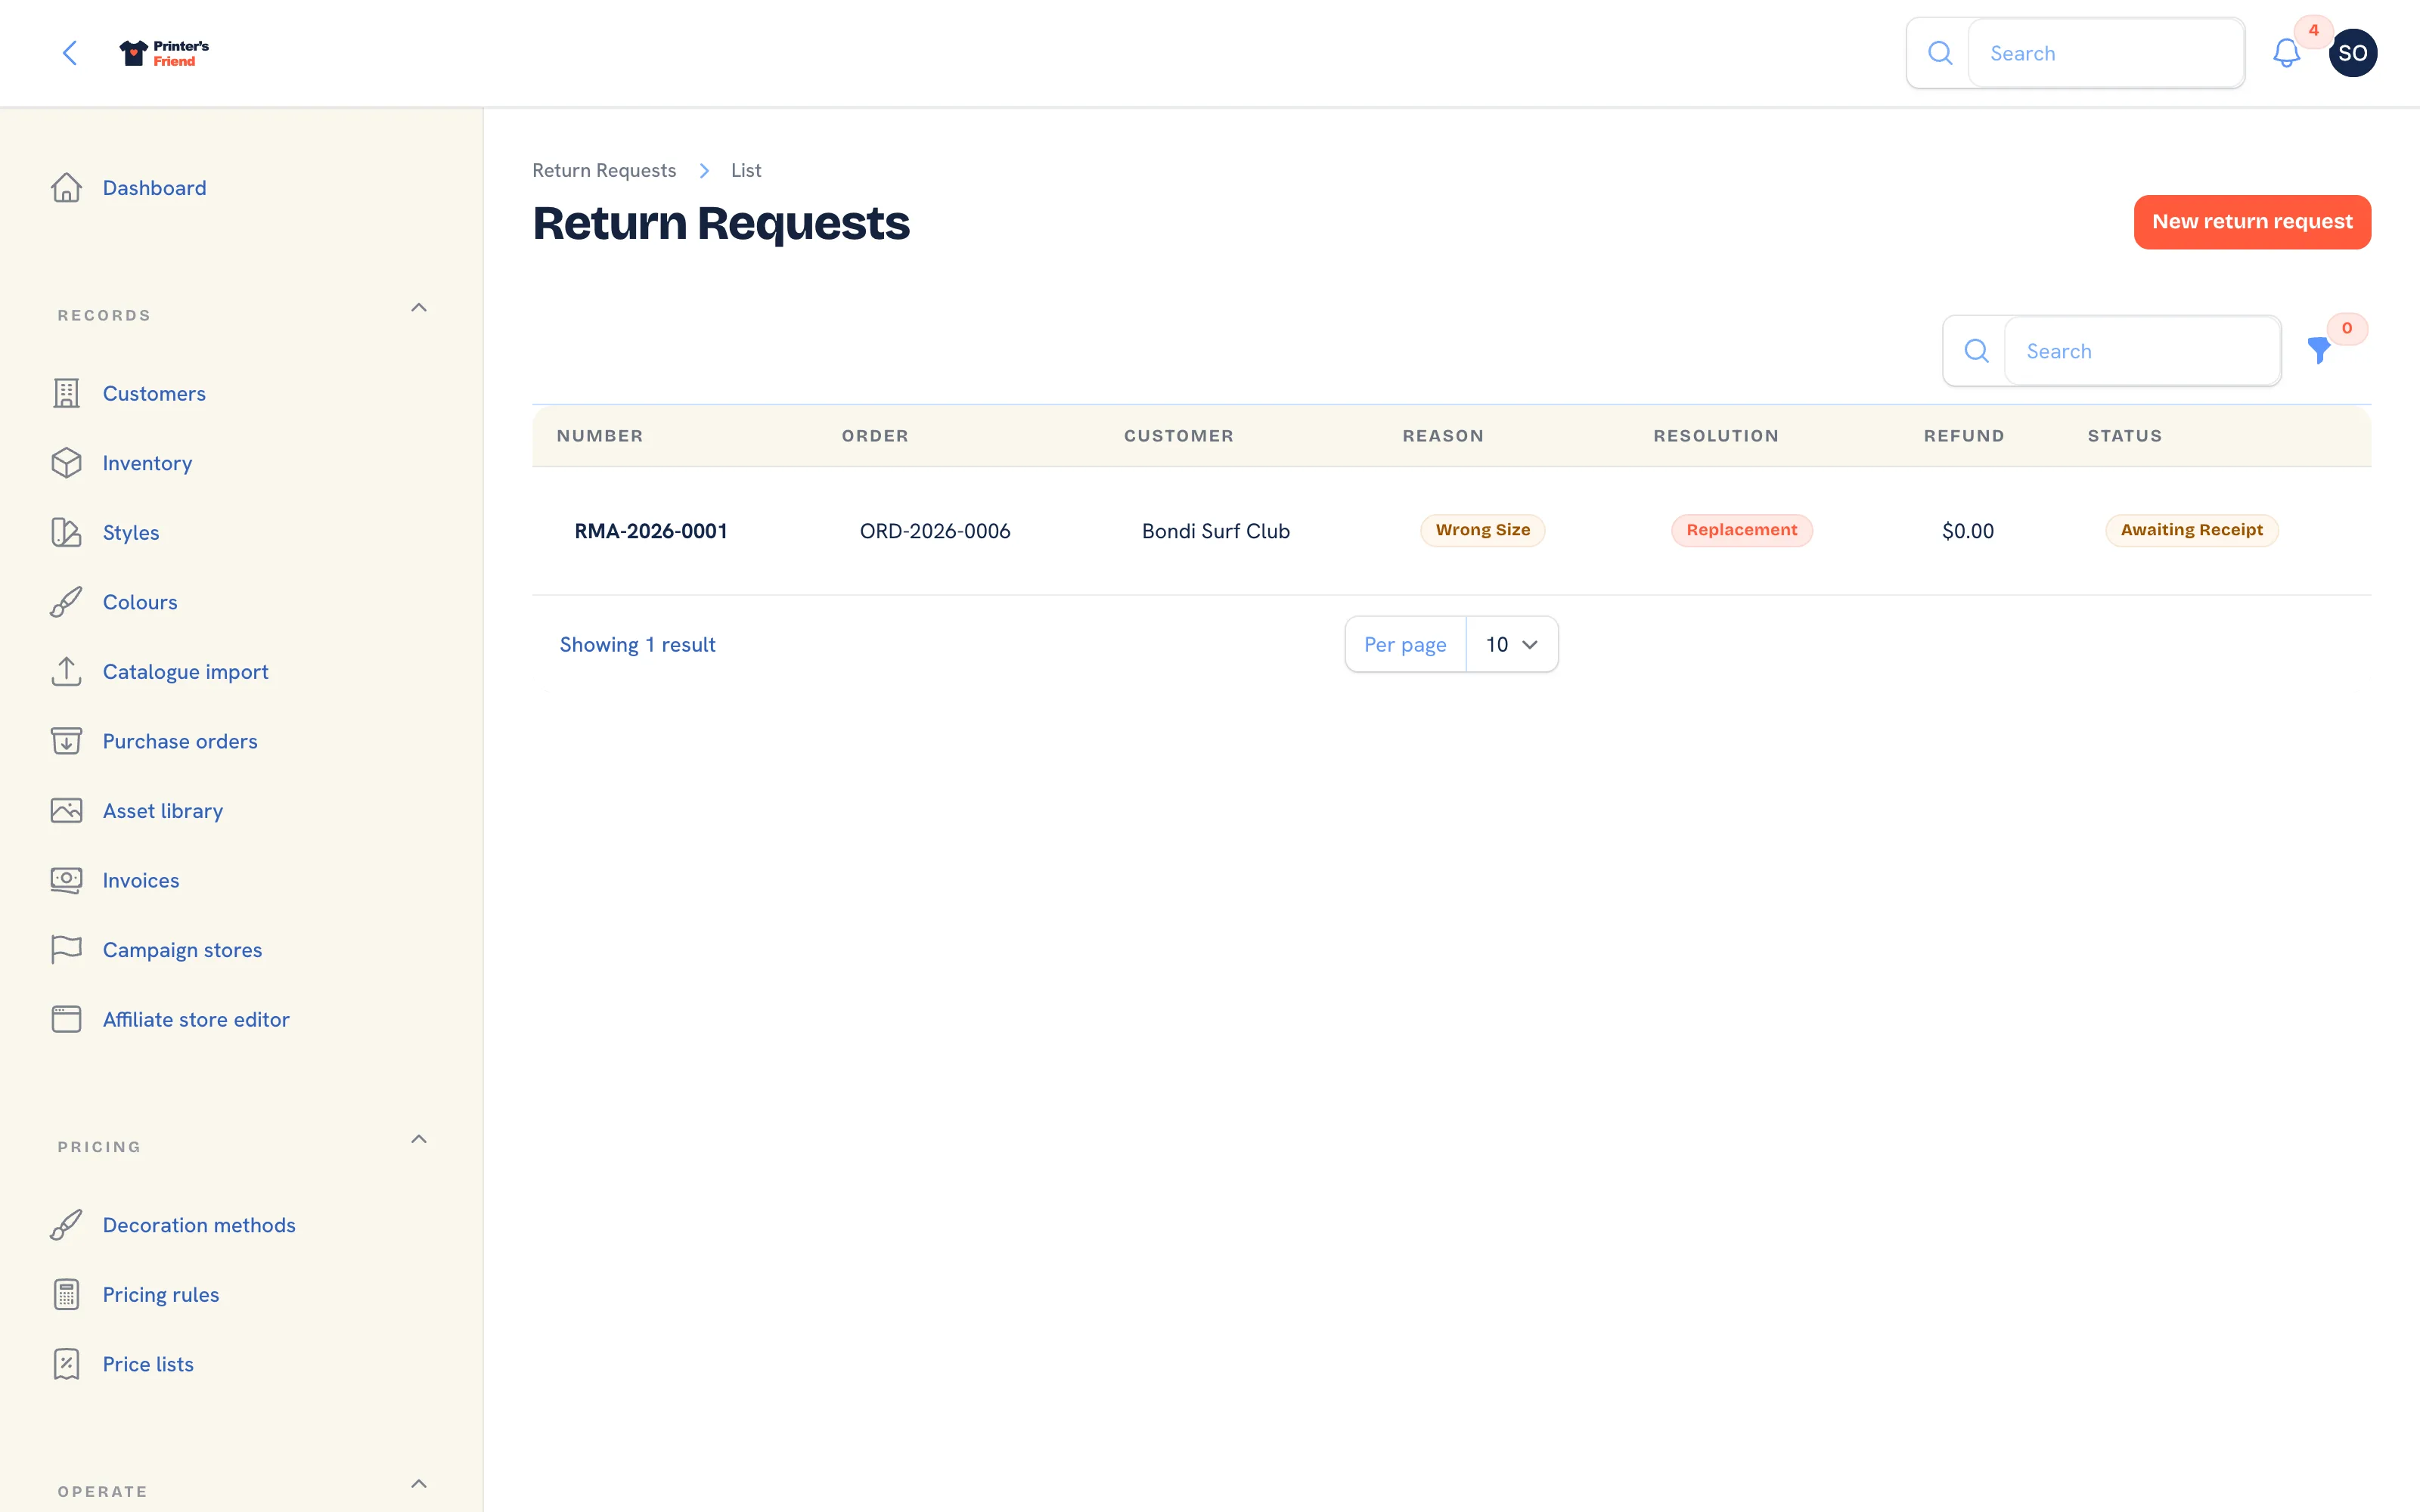The height and width of the screenshot is (1512, 2420).
Task: Click the Awaiting Receipt status badge
Action: 2192,530
